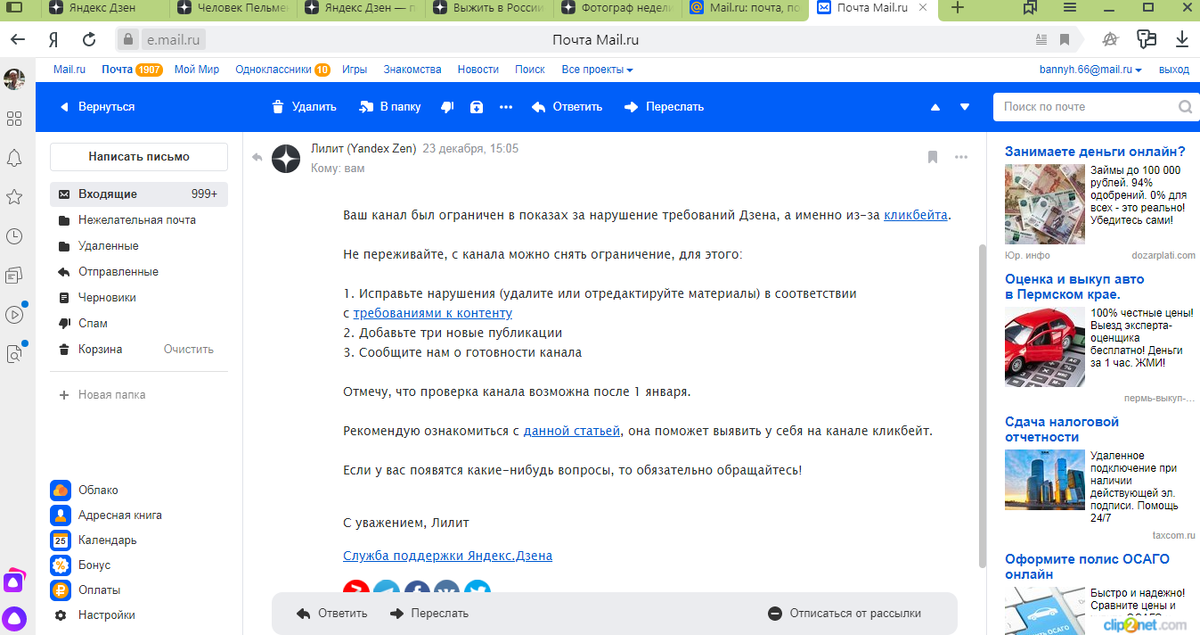Open «Служба поддержки Яндекс.Дзена» link
Image resolution: width=1200 pixels, height=635 pixels.
447,556
